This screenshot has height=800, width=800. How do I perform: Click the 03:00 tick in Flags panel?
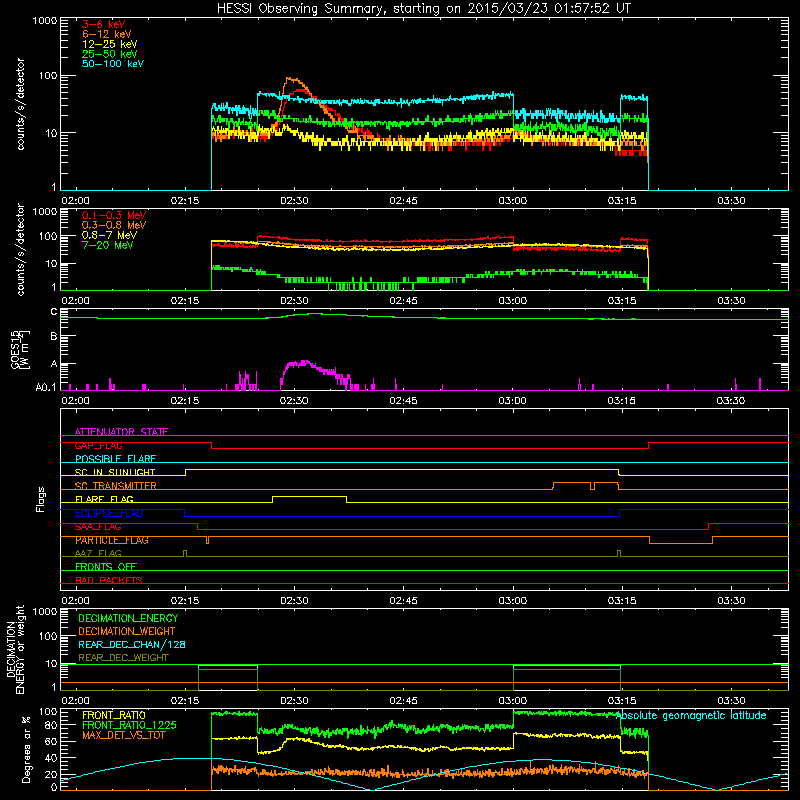pyautogui.click(x=512, y=601)
